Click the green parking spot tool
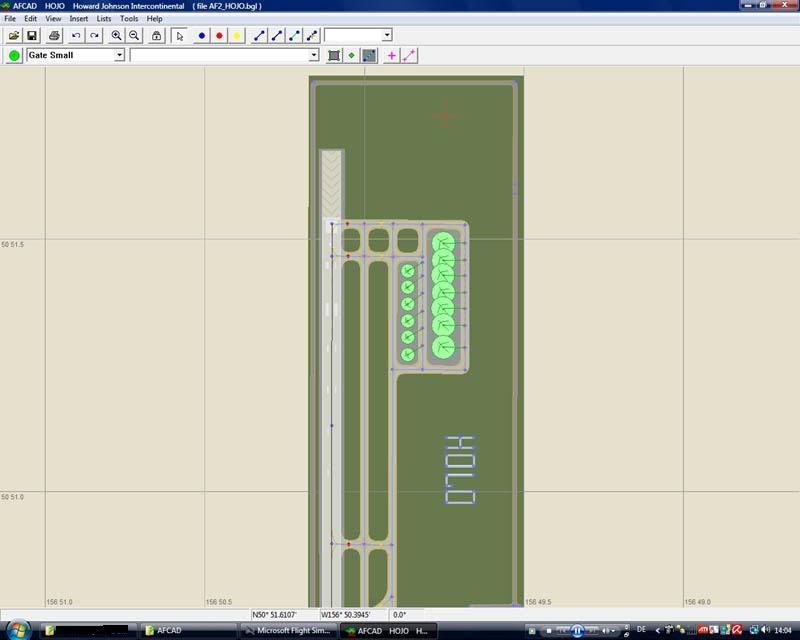The image size is (800, 640). pos(14,55)
